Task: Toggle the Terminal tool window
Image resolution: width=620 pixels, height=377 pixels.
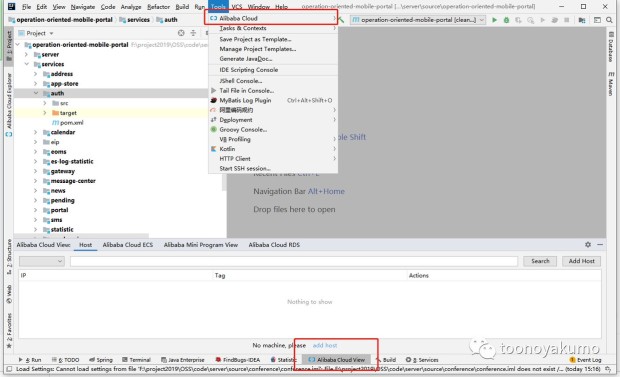Action: pos(136,360)
